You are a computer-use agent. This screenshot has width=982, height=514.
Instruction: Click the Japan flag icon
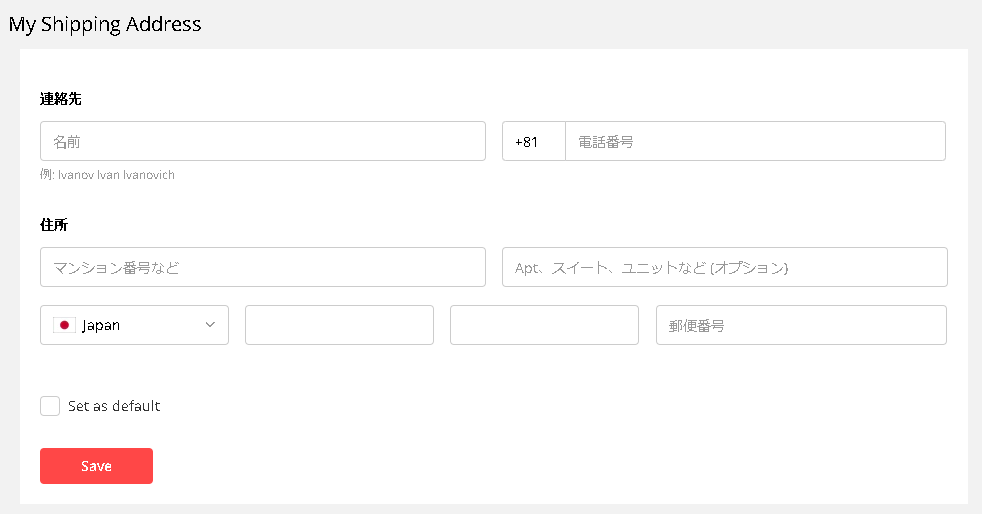[x=64, y=325]
